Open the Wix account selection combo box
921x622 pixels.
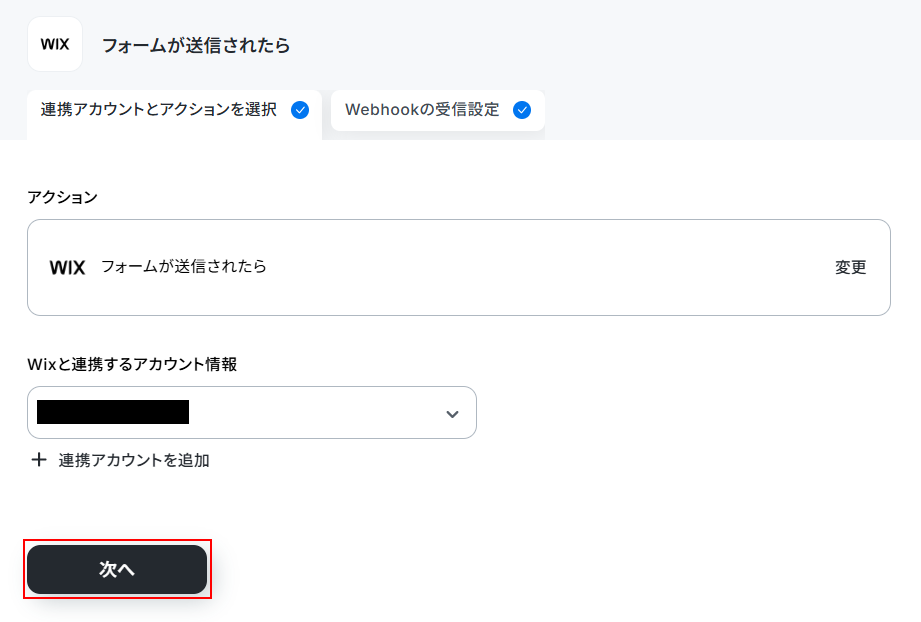coord(251,412)
